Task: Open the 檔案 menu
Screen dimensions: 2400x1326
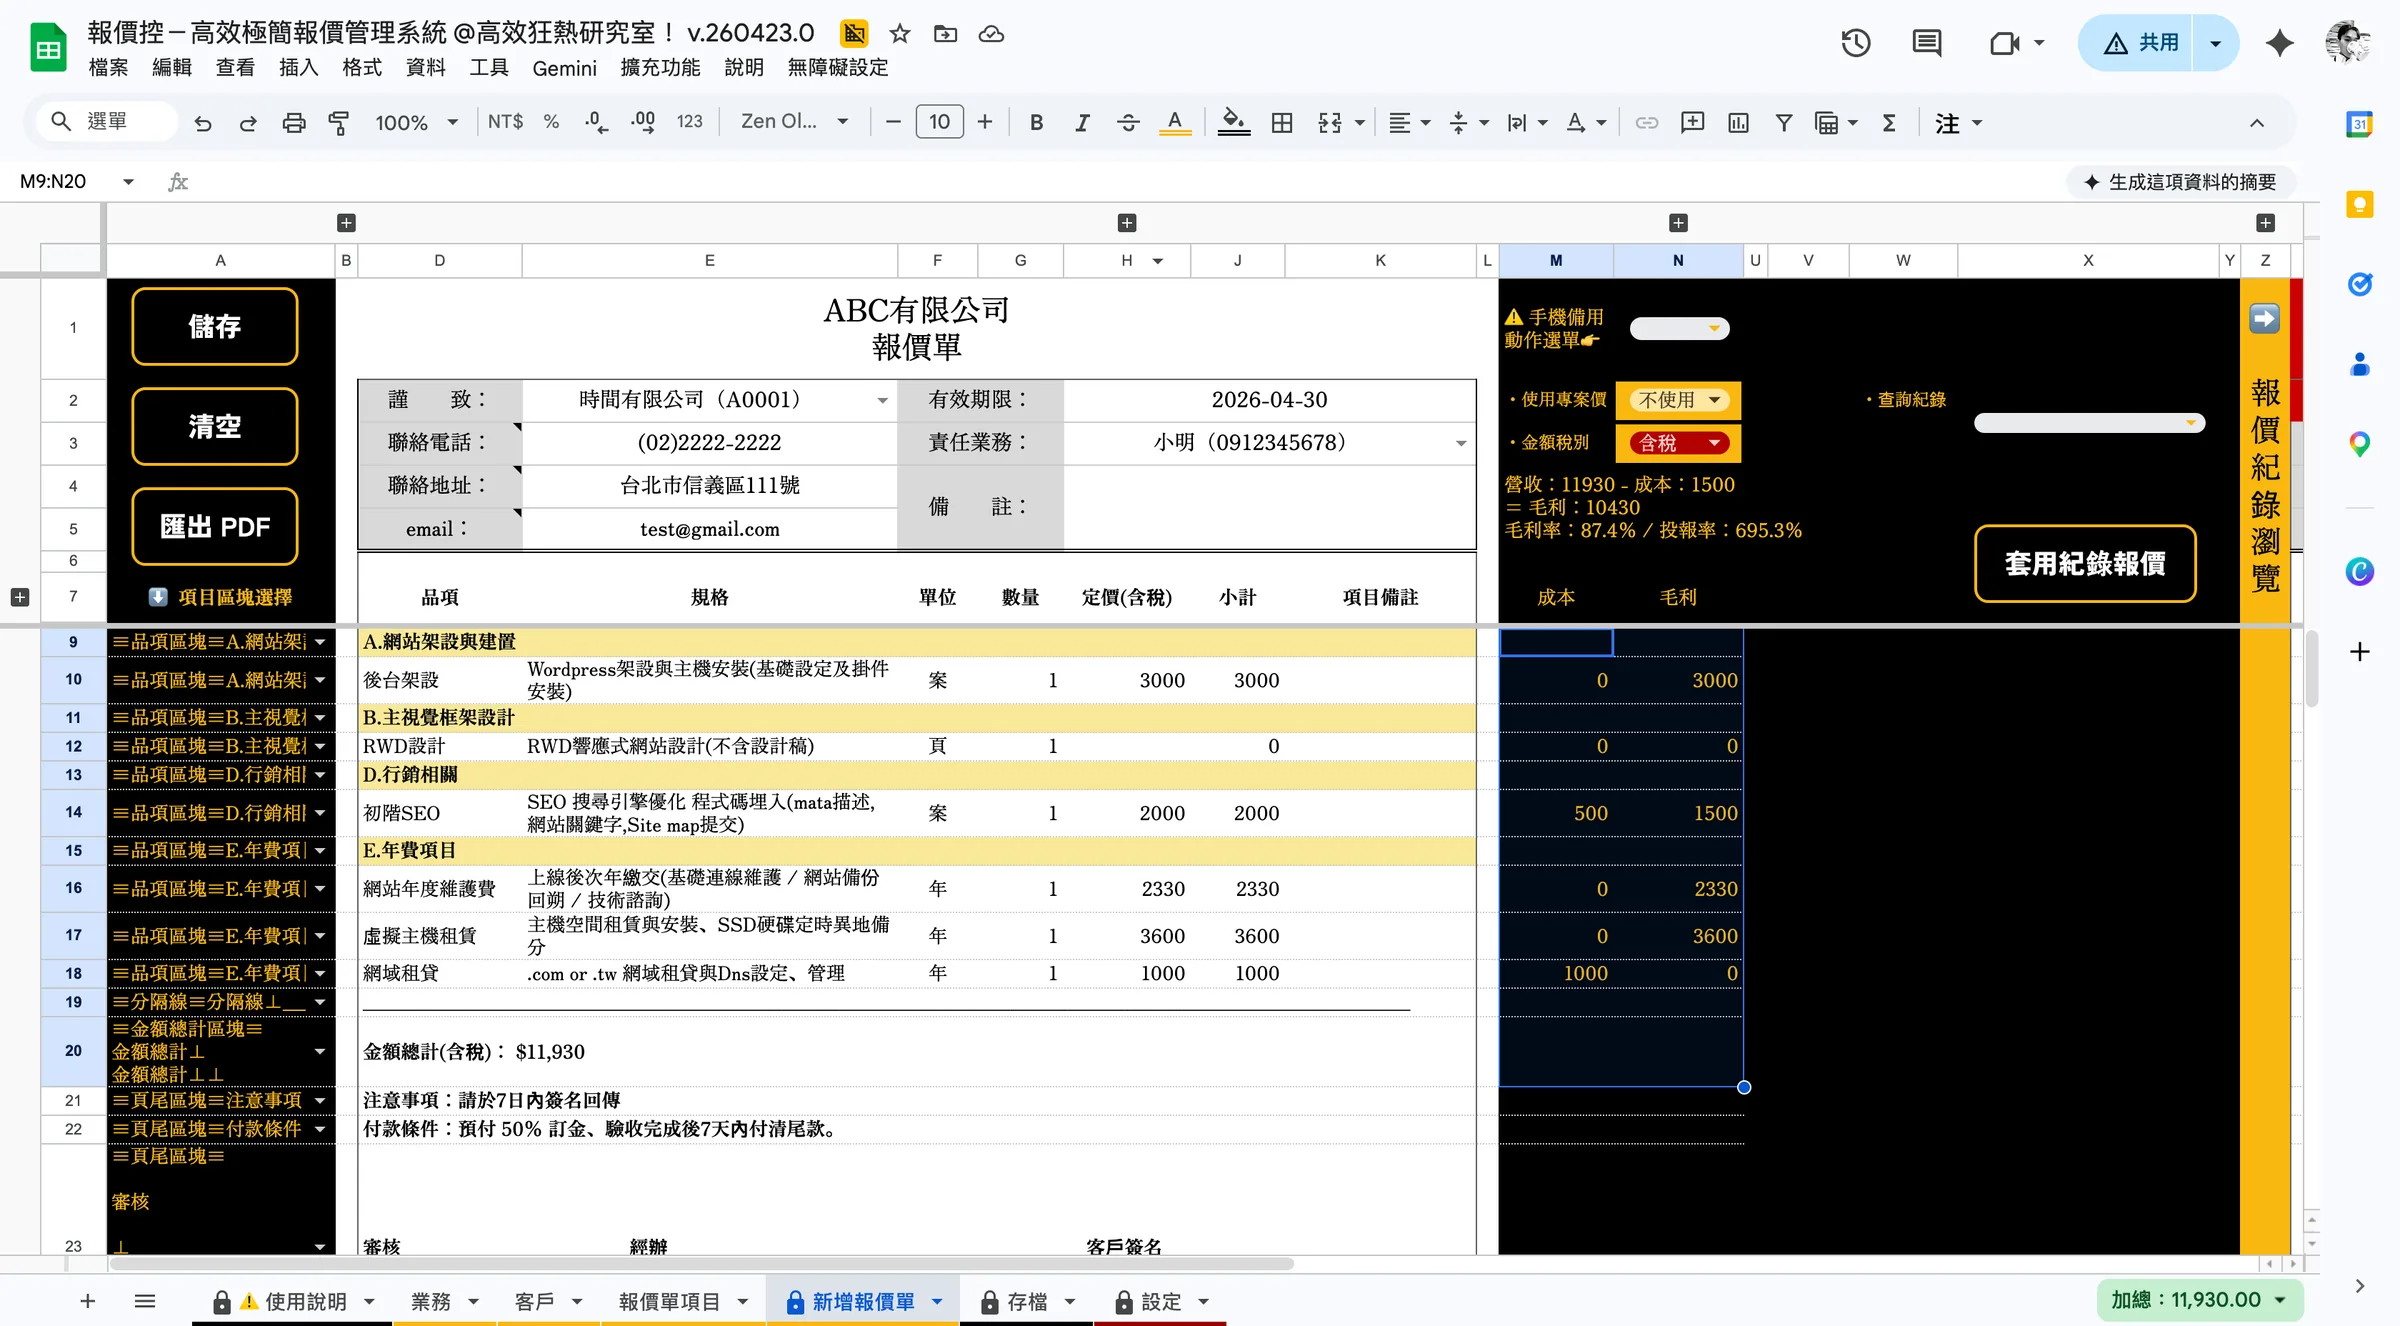Action: coord(108,68)
